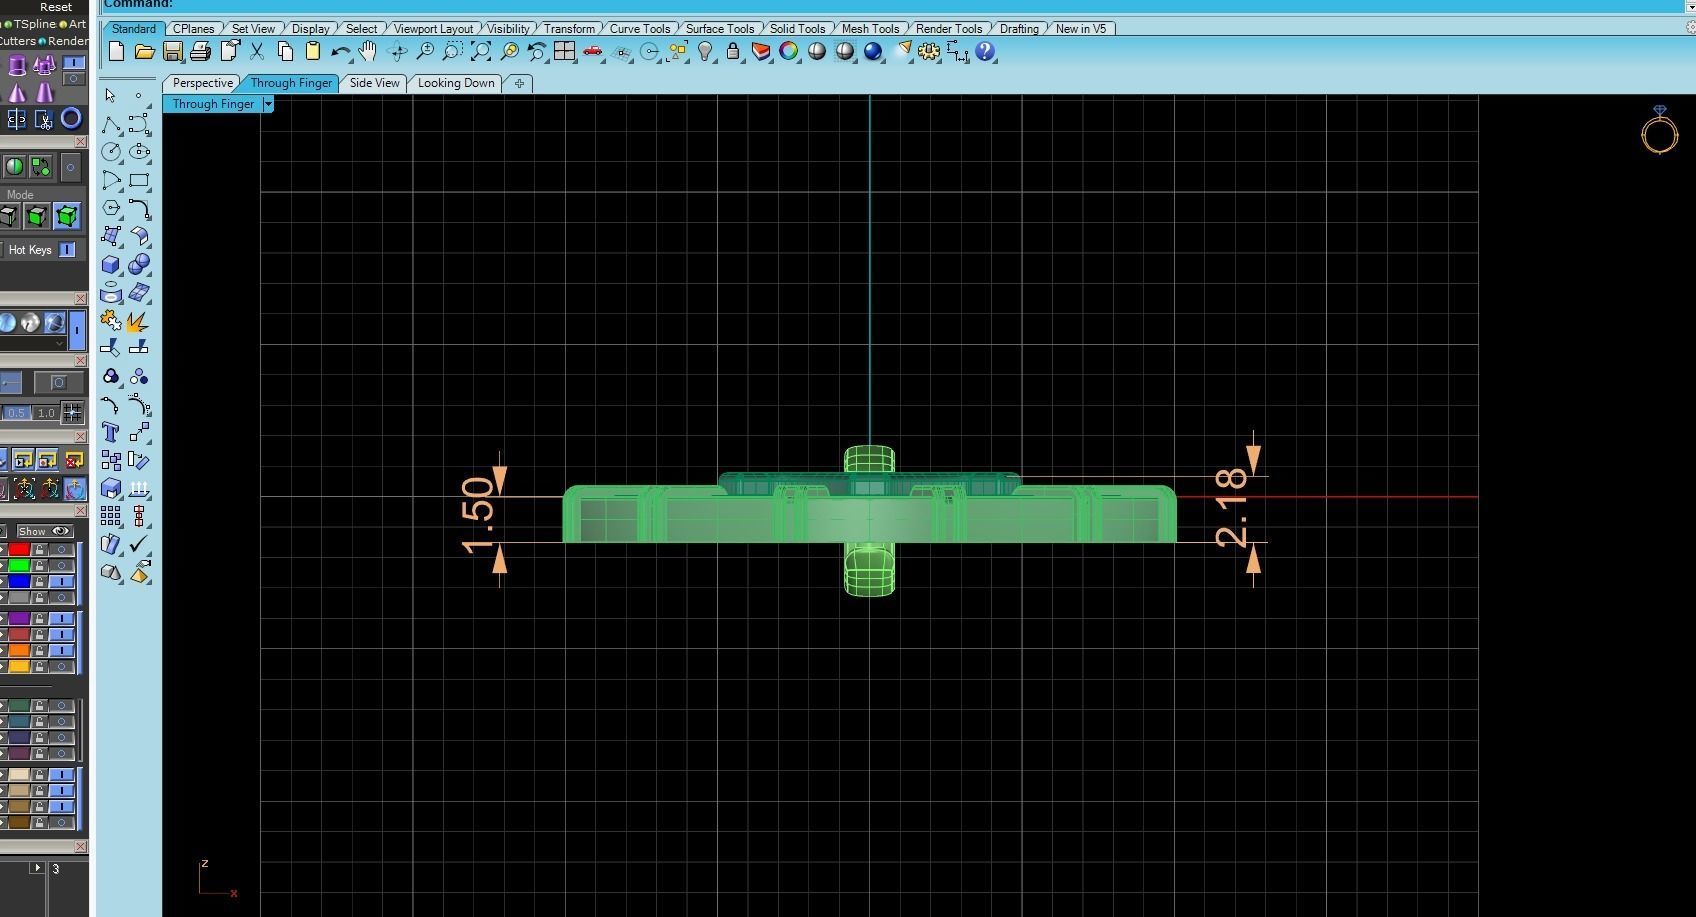This screenshot has height=917, width=1696.
Task: Toggle the Hot Keys switch
Action: [67, 250]
